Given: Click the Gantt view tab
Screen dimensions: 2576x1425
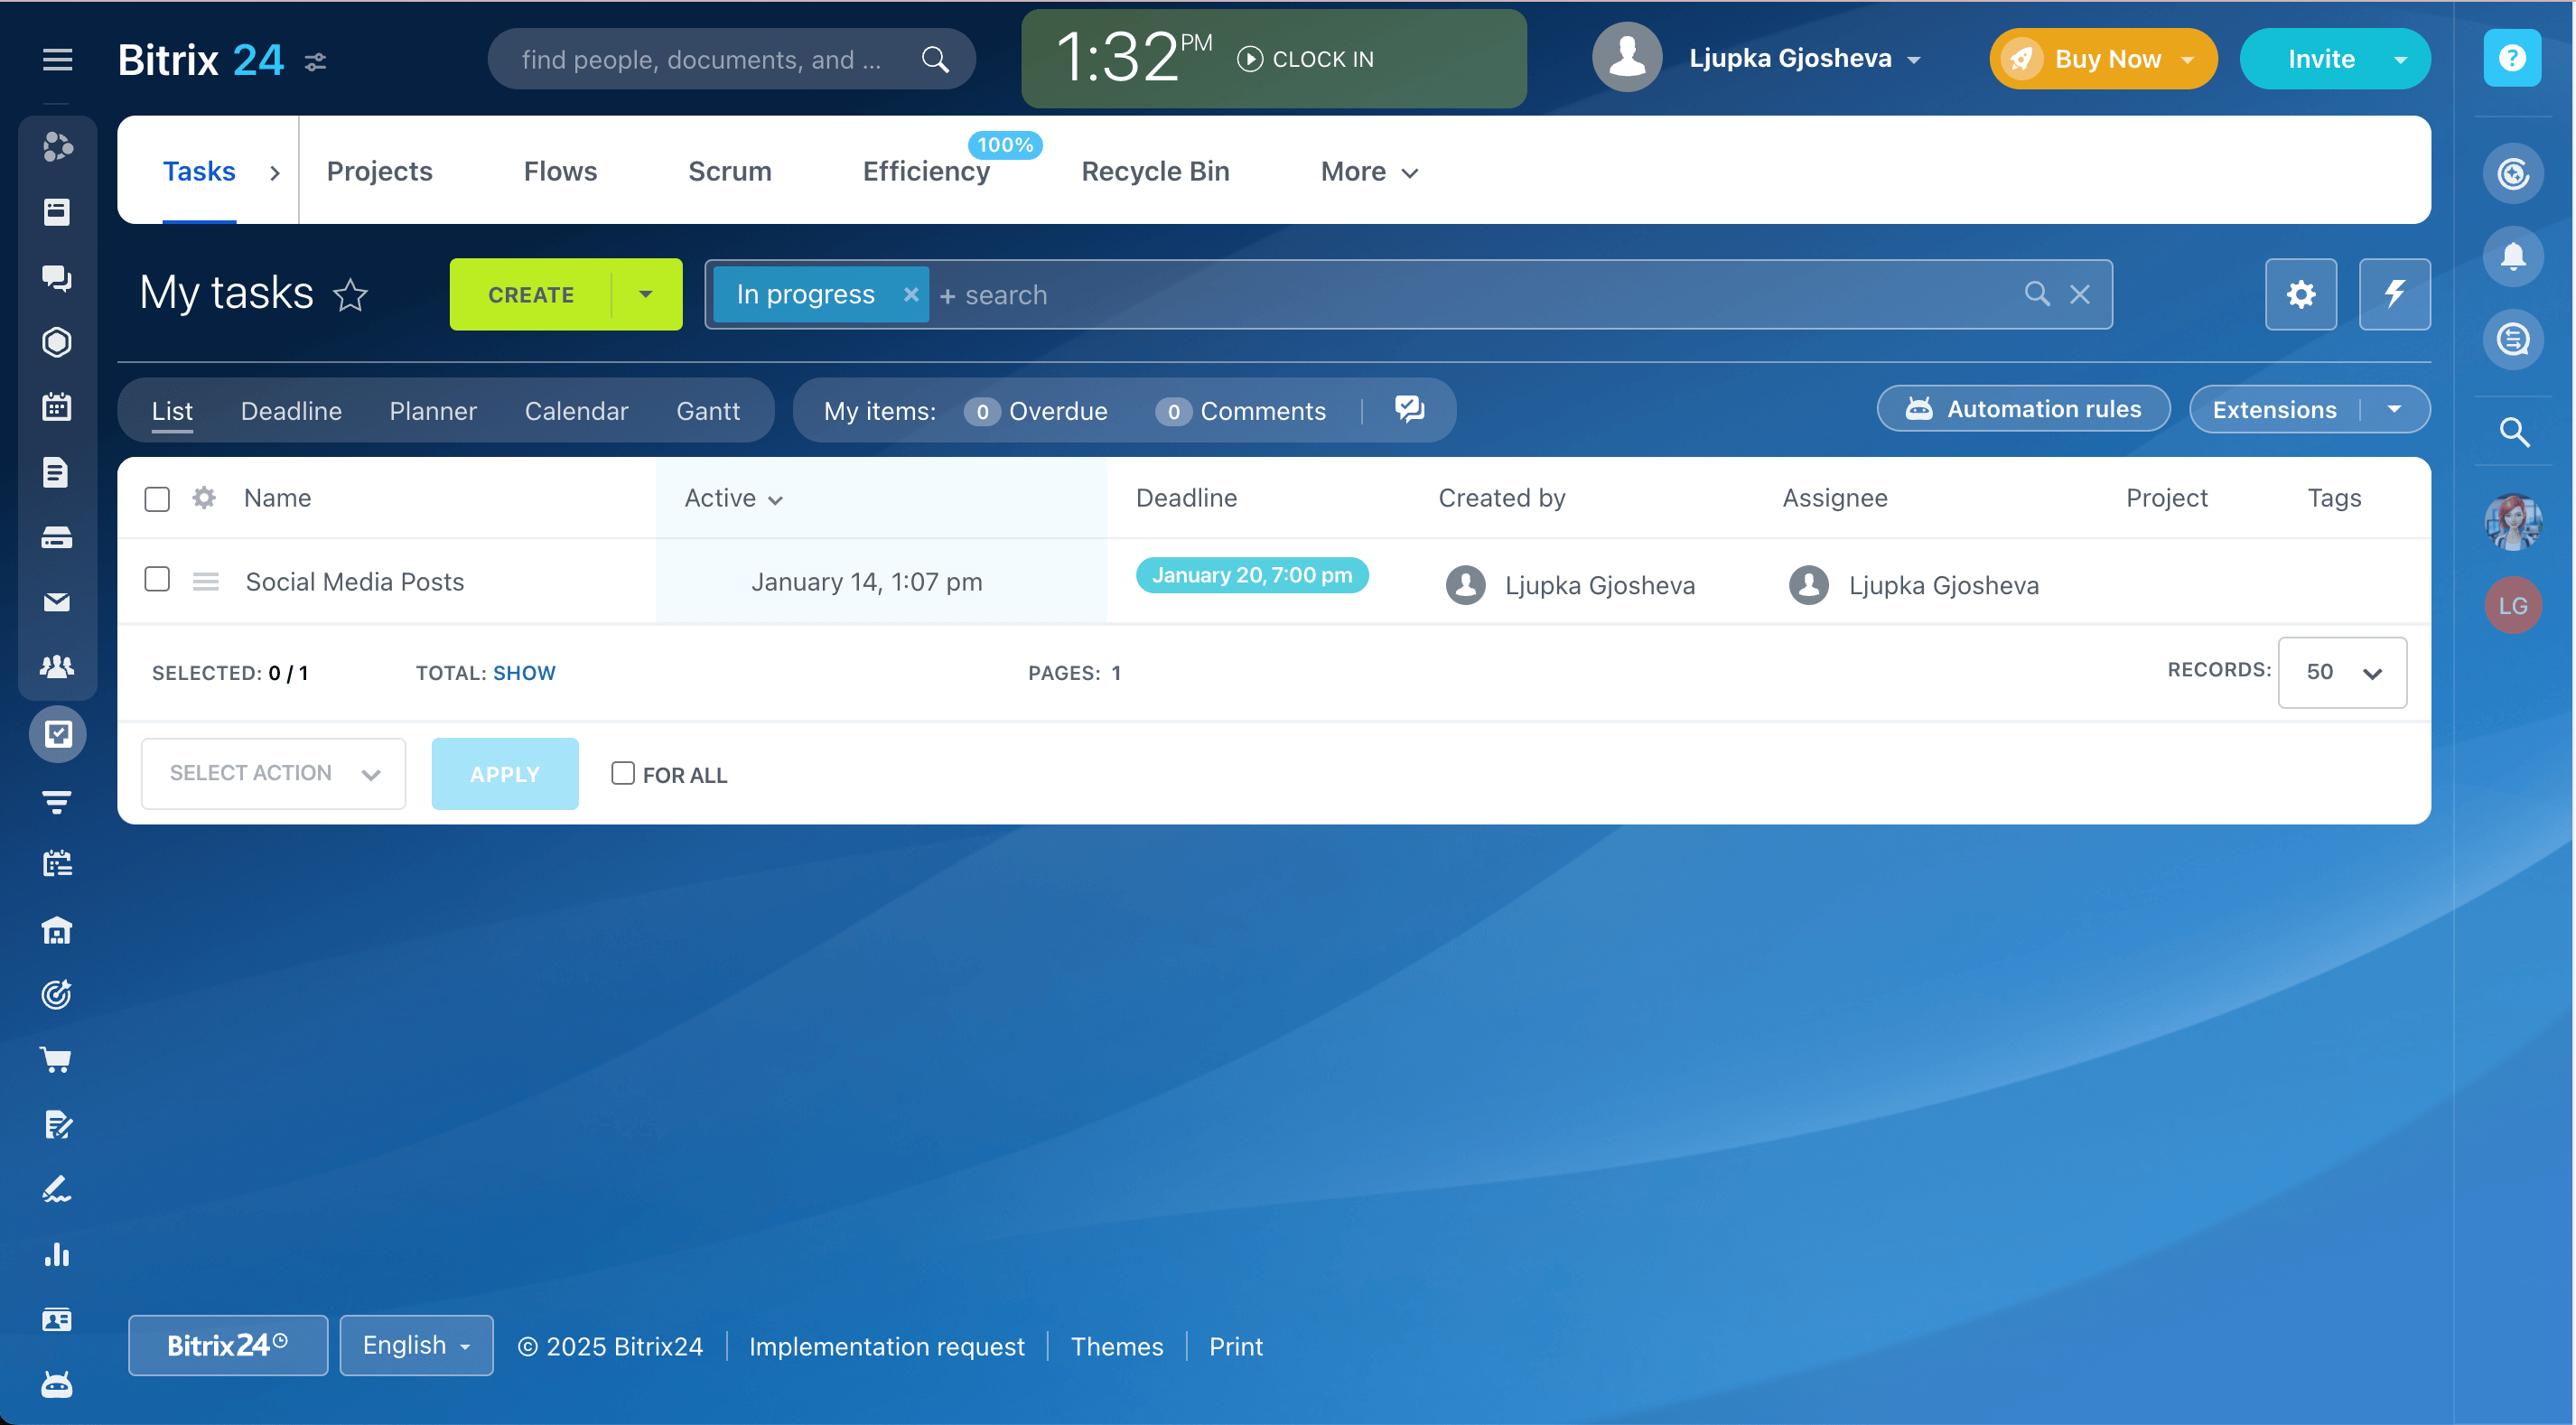Looking at the screenshot, I should pos(709,411).
